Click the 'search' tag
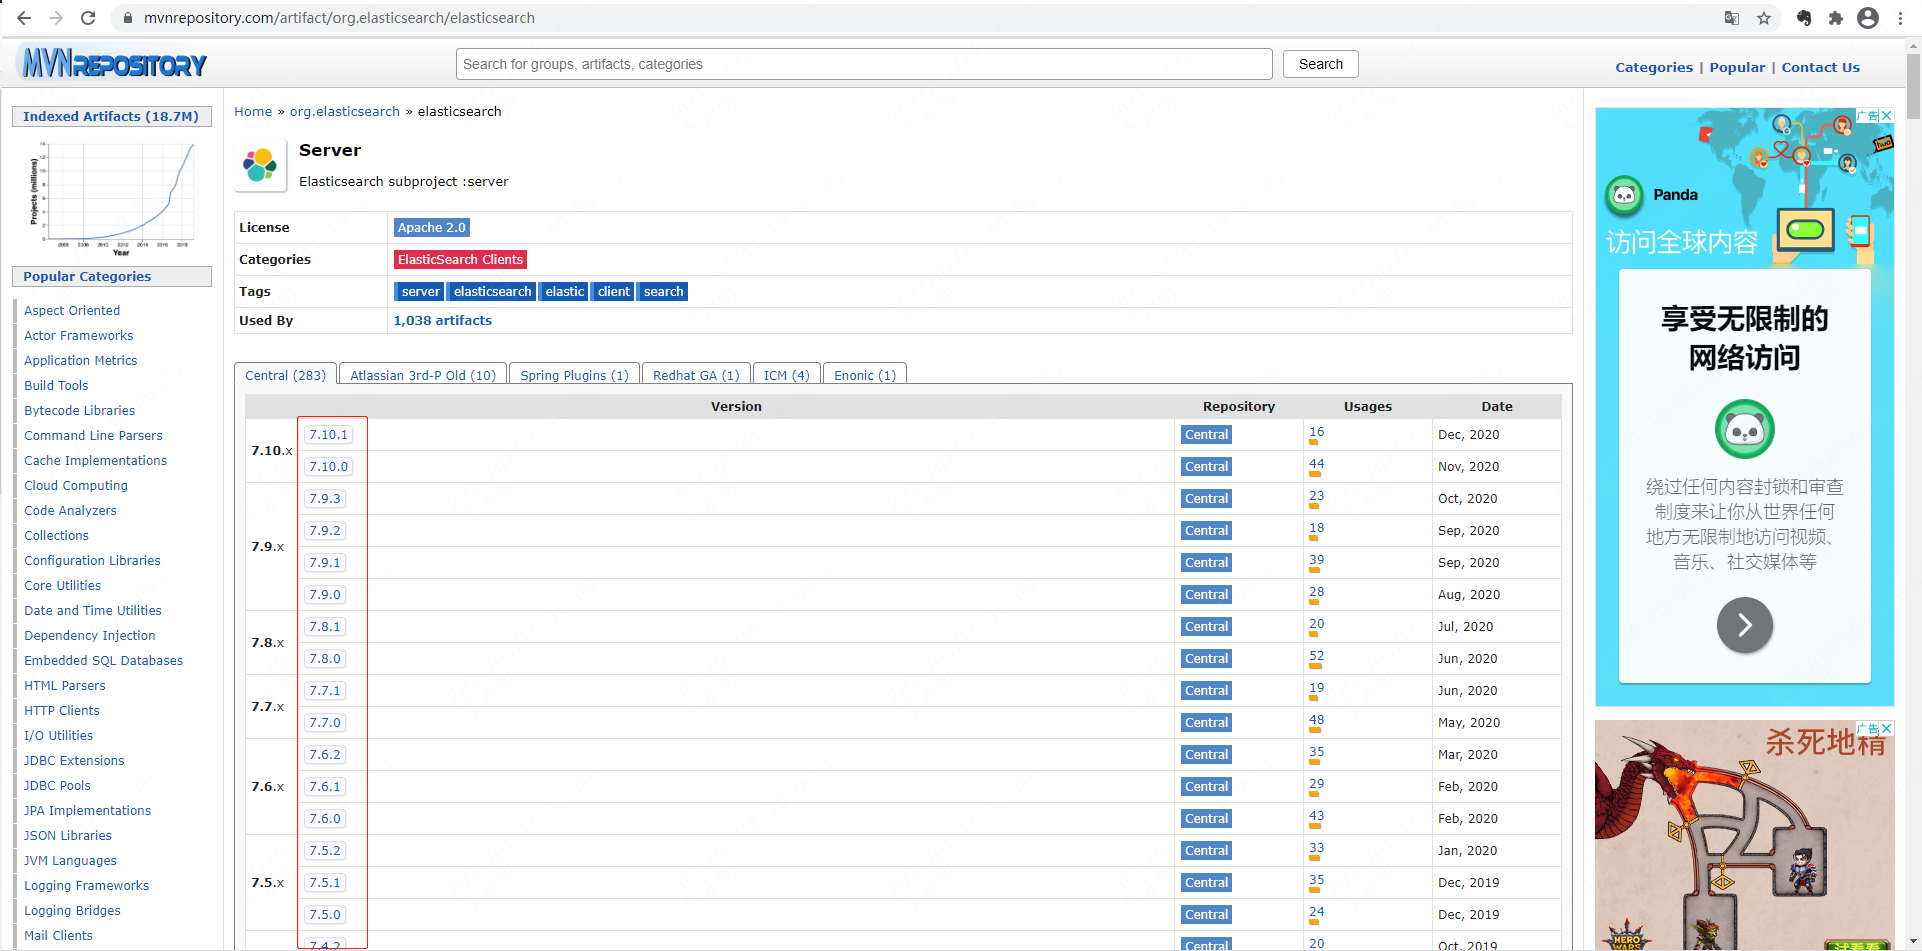Screen dimensions: 1922x951 (x=663, y=292)
